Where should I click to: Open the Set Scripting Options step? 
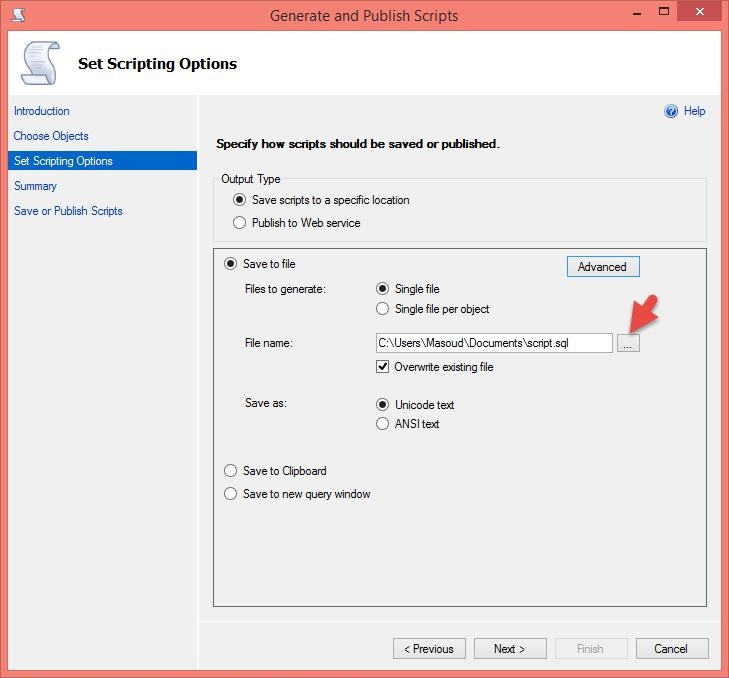pyautogui.click(x=102, y=161)
